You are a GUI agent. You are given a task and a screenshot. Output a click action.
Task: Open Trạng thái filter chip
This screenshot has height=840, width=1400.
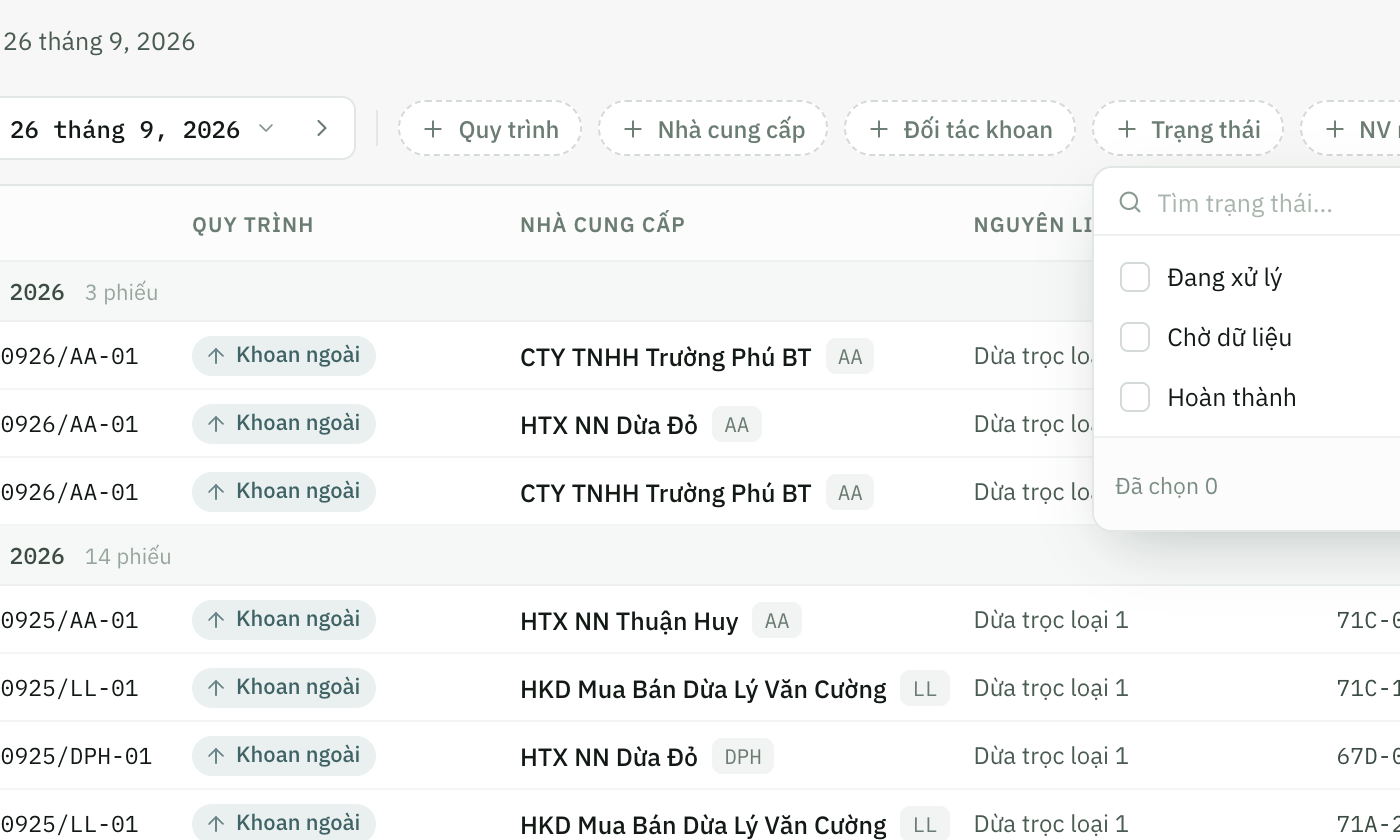click(x=1188, y=129)
